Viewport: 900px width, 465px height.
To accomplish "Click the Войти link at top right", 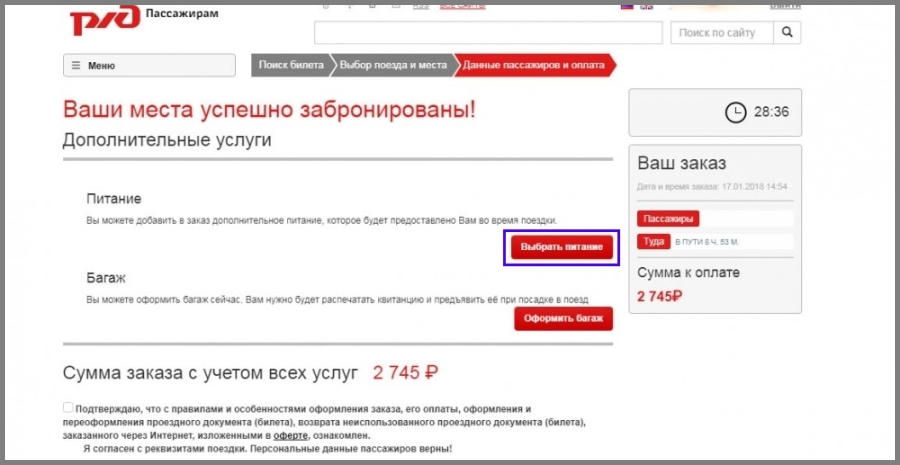I will 784,6.
